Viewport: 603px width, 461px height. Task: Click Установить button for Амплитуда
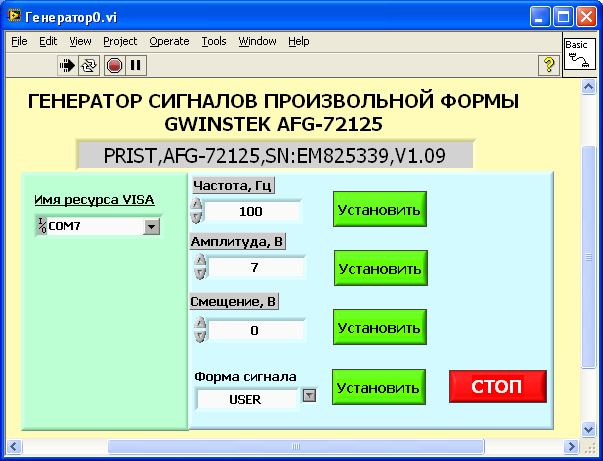pos(381,268)
